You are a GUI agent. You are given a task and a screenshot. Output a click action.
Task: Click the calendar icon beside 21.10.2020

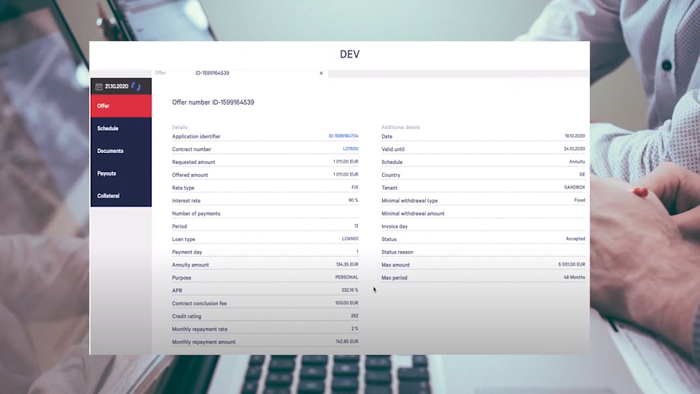pyautogui.click(x=99, y=87)
